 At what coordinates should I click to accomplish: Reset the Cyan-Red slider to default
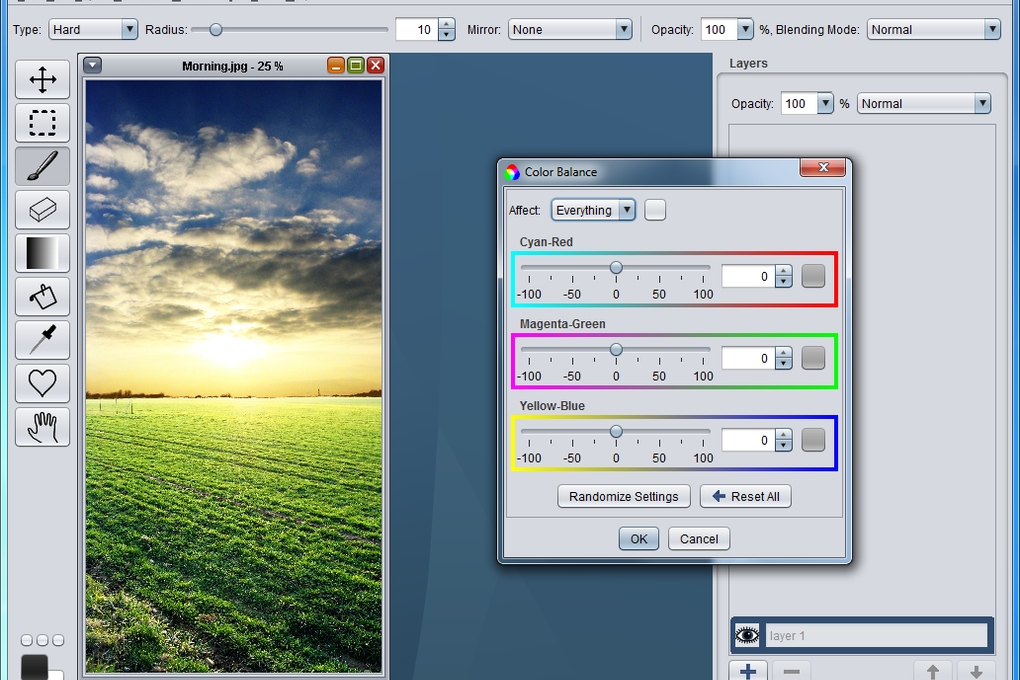point(813,277)
